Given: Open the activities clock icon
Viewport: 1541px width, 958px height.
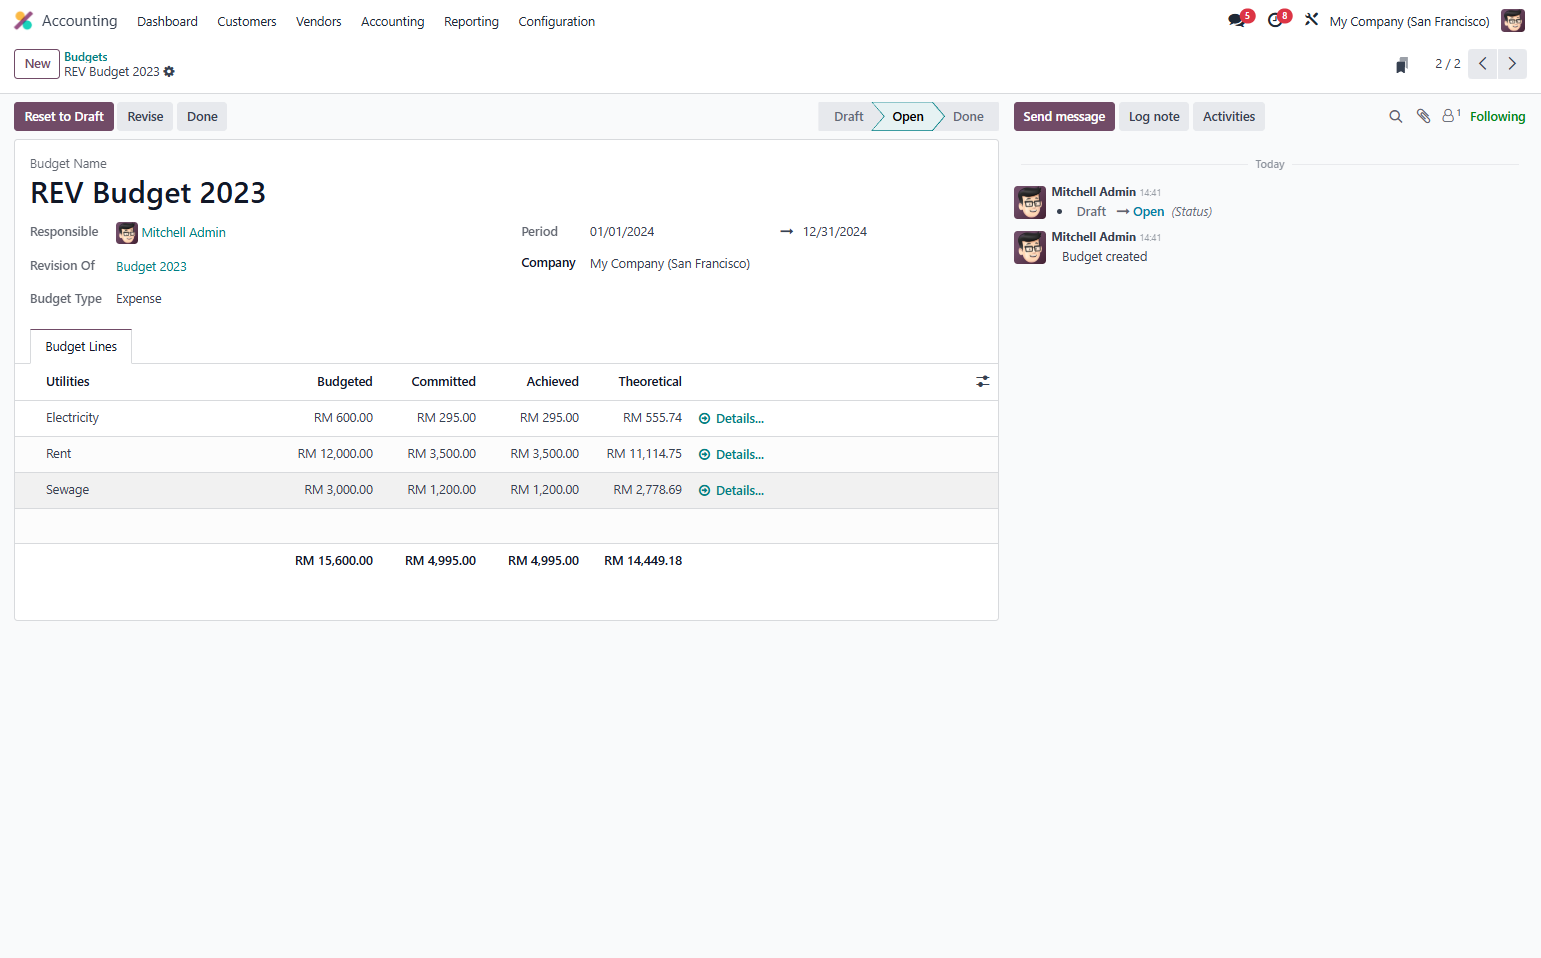Looking at the screenshot, I should [x=1277, y=20].
